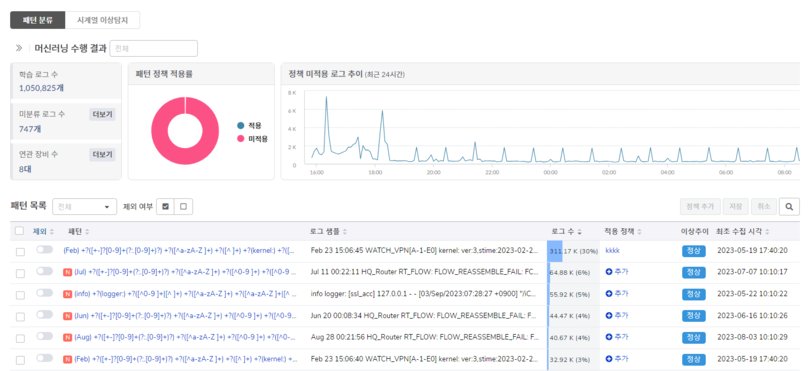The width and height of the screenshot is (810, 371).
Task: Toggle 제외 switch for Aug row
Action: point(44,337)
